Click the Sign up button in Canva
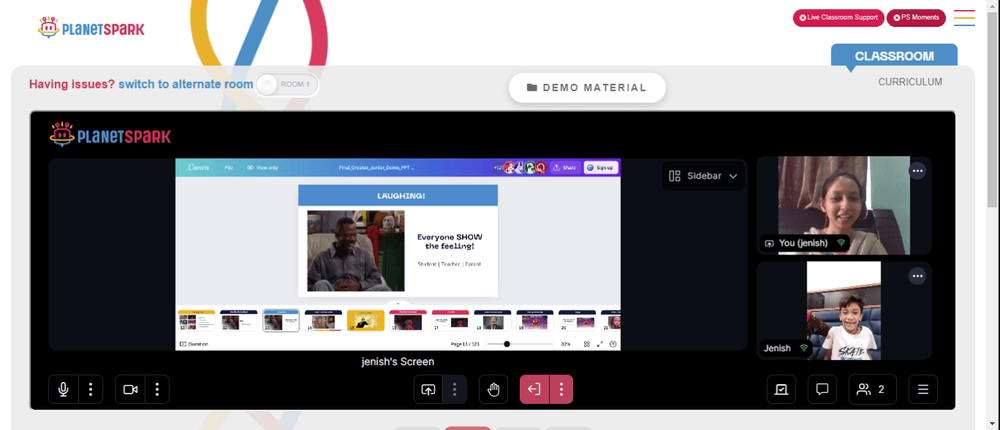 [601, 168]
